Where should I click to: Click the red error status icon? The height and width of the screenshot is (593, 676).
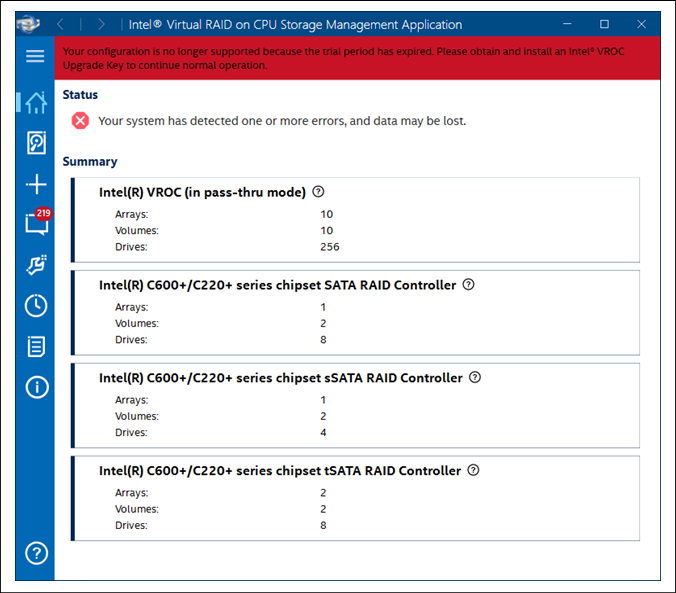point(80,120)
